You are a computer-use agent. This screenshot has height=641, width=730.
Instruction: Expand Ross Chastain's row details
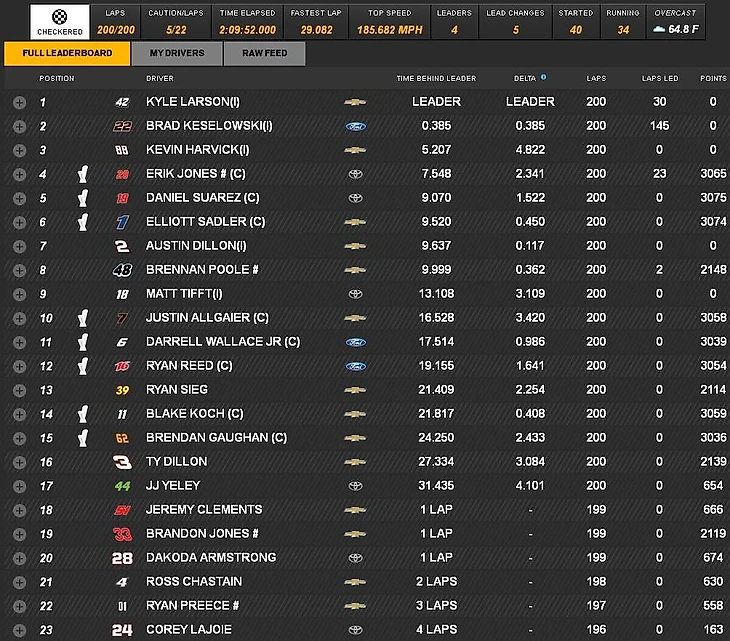coord(19,582)
